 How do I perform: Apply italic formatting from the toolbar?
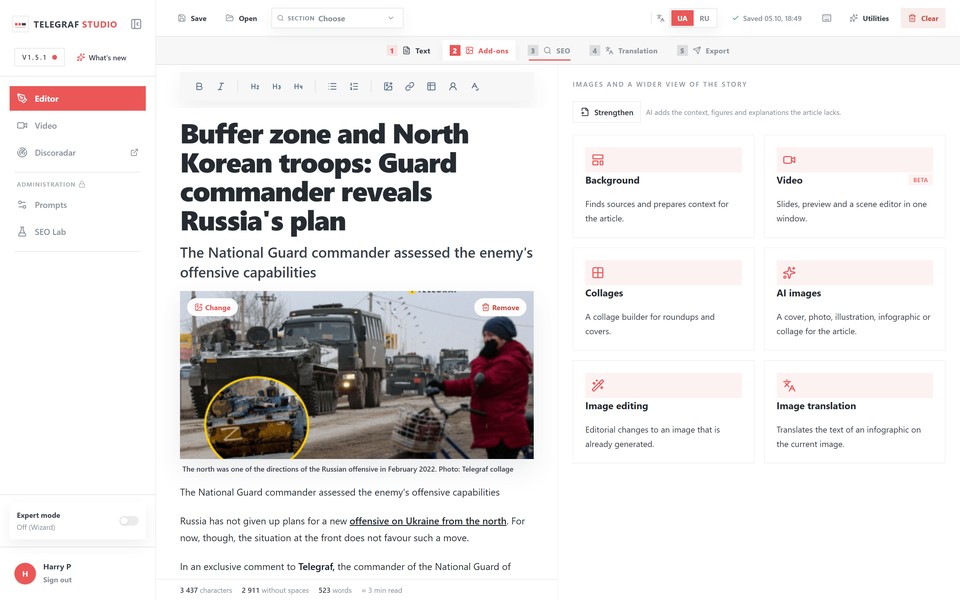[220, 86]
